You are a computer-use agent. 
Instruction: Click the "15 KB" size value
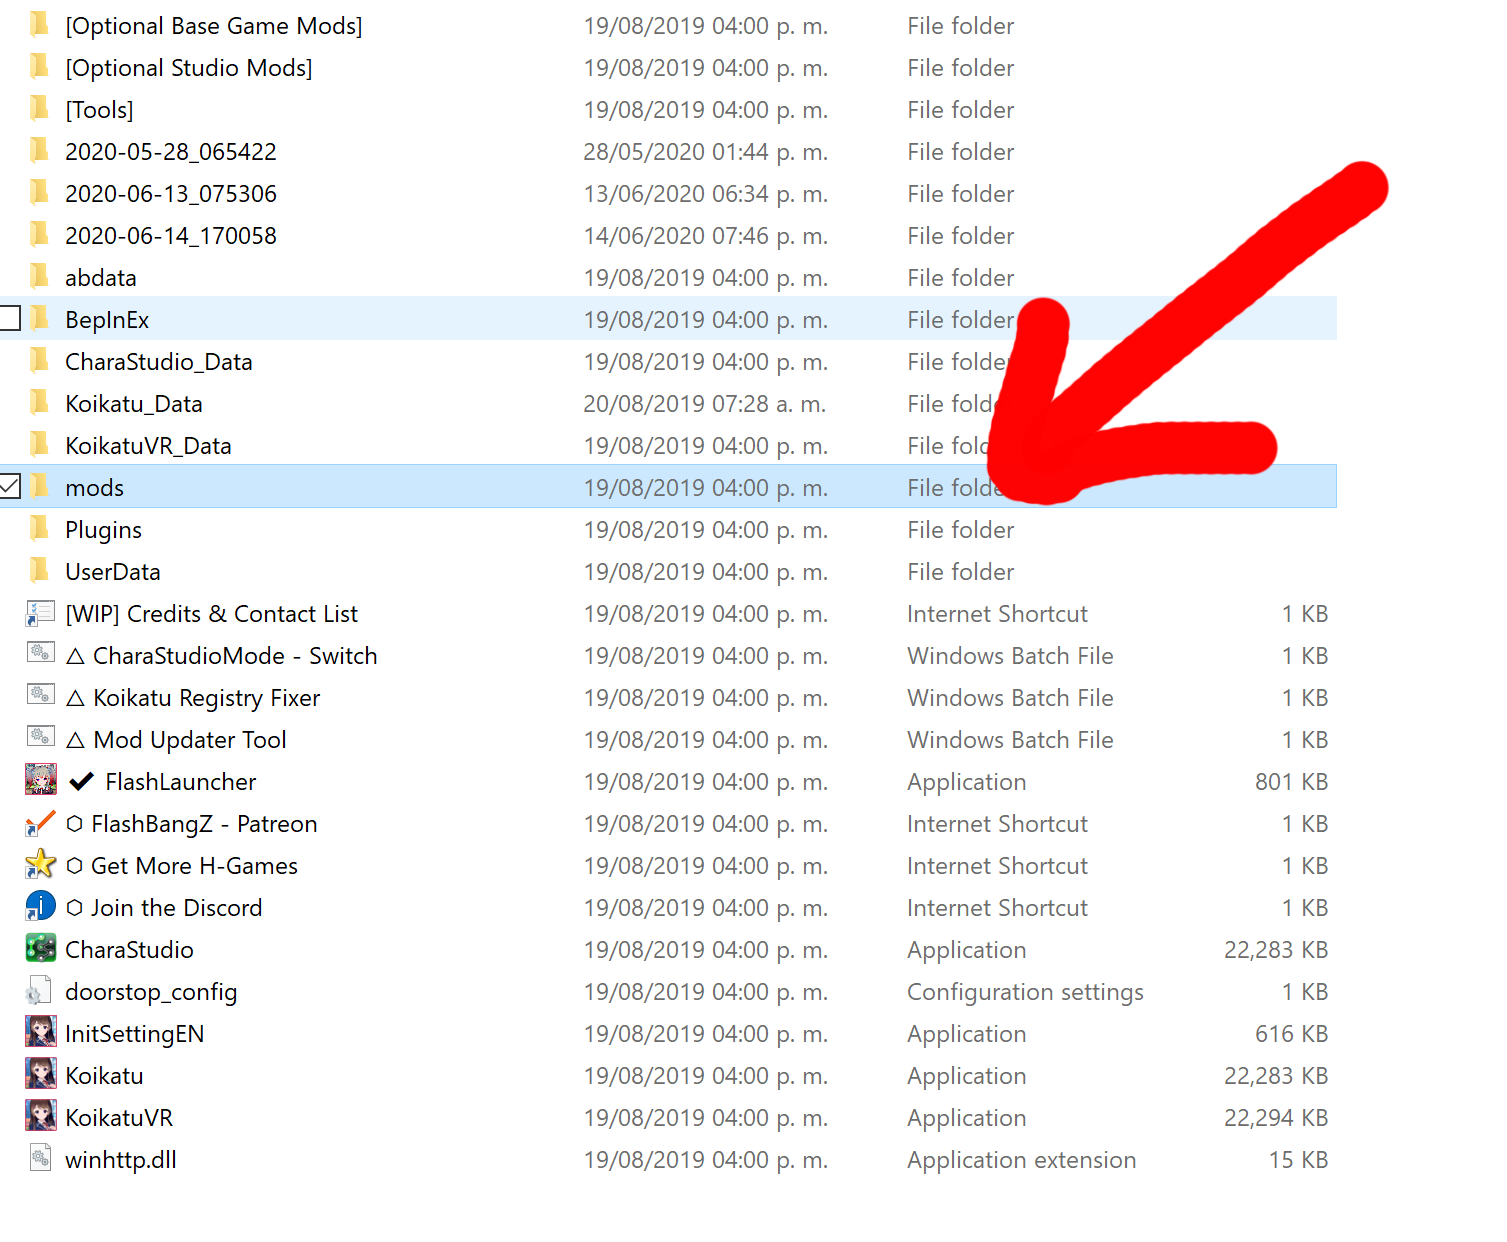(1299, 1160)
